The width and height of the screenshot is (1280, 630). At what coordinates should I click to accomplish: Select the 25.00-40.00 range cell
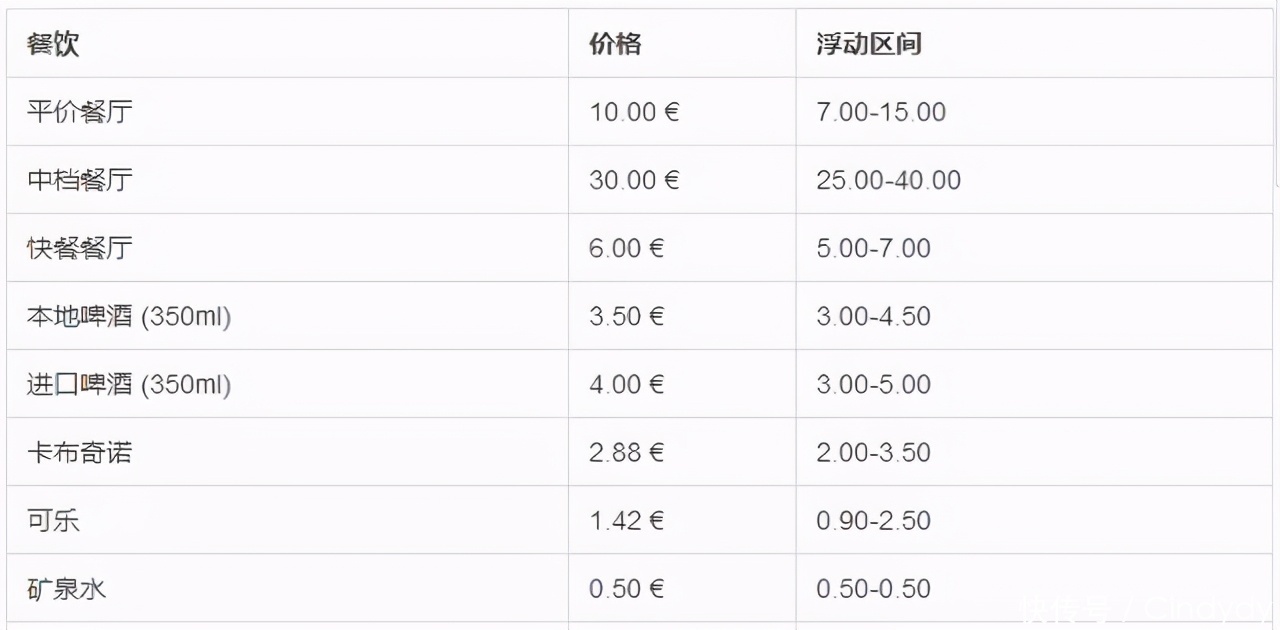888,180
